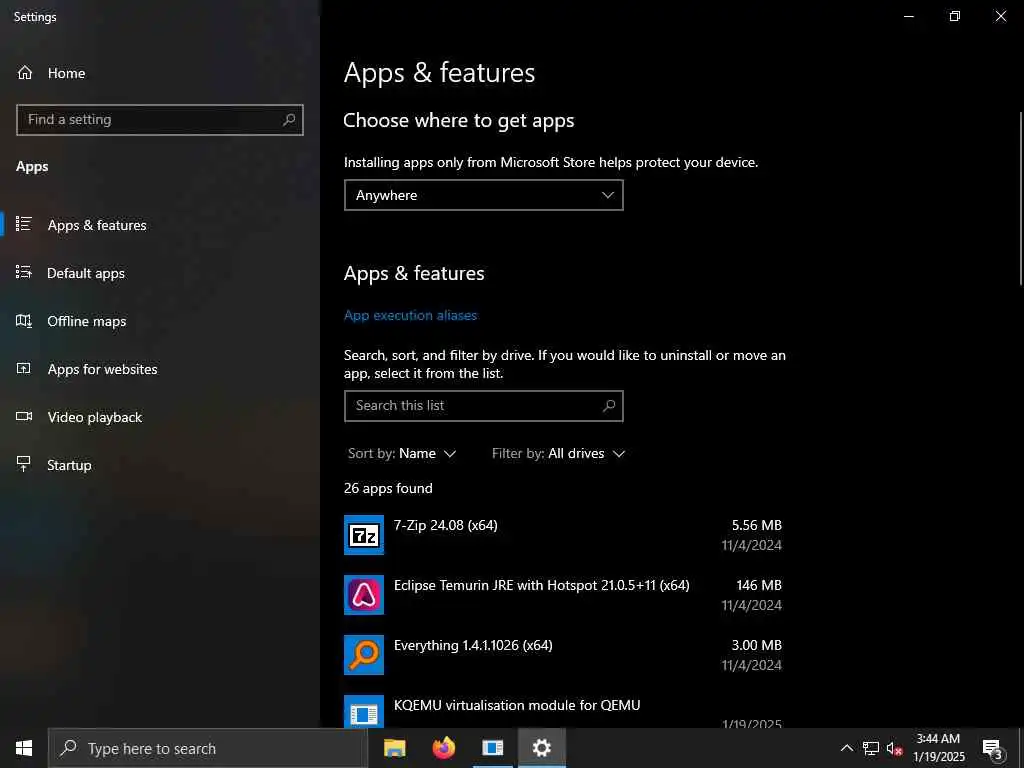Click the Home house icon in sidebar

click(25, 72)
